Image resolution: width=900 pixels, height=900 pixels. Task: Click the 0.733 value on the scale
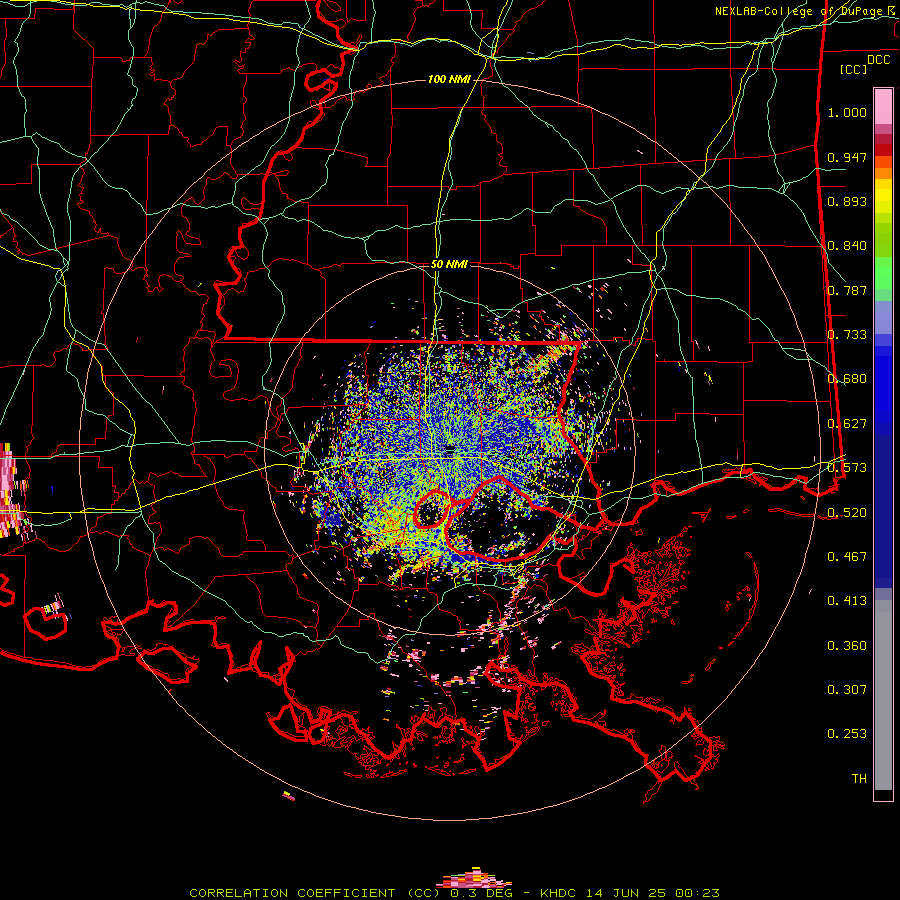(x=847, y=335)
